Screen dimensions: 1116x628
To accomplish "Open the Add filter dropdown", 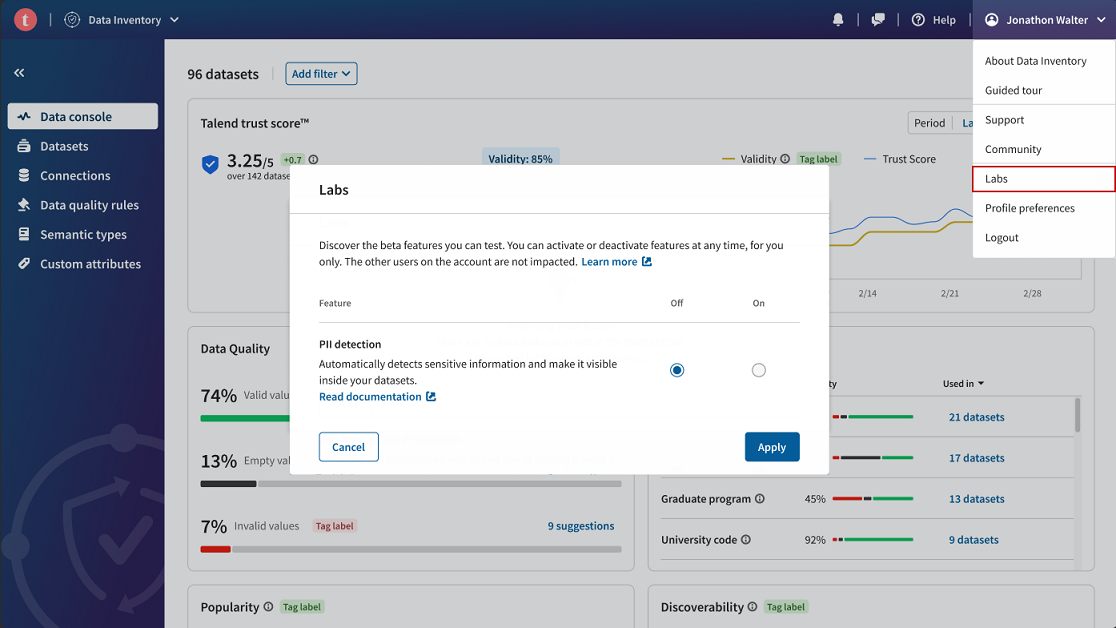I will 321,74.
